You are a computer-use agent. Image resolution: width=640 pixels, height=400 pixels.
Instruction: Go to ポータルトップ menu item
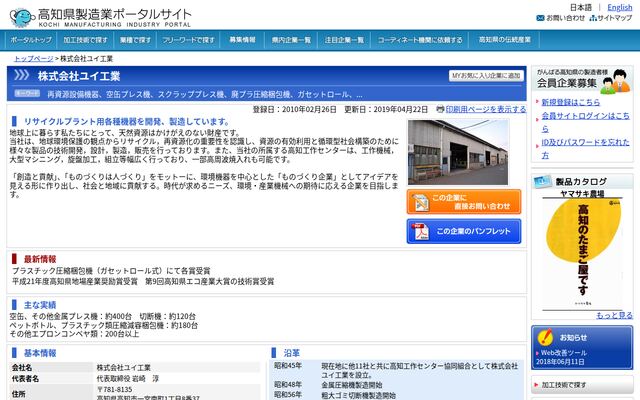31,40
